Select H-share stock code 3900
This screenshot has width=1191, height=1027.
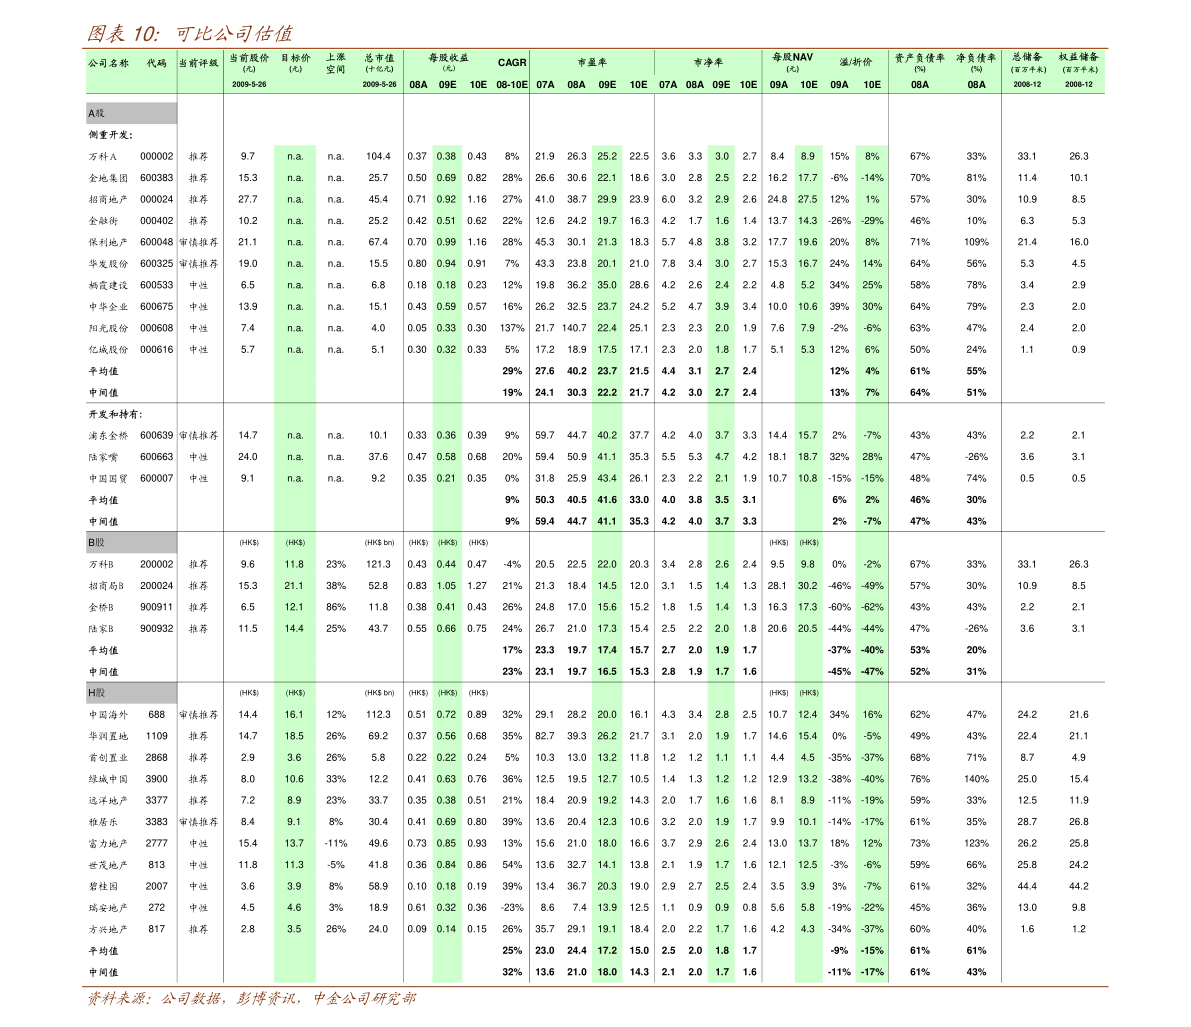[156, 779]
